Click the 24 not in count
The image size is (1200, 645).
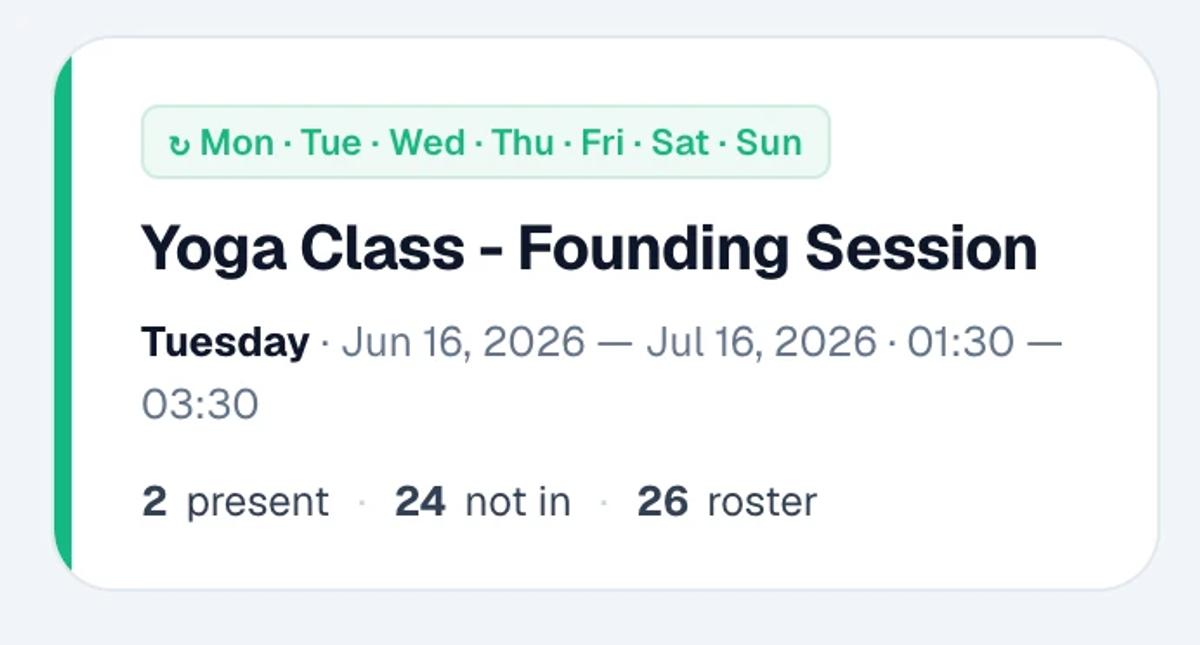483,501
